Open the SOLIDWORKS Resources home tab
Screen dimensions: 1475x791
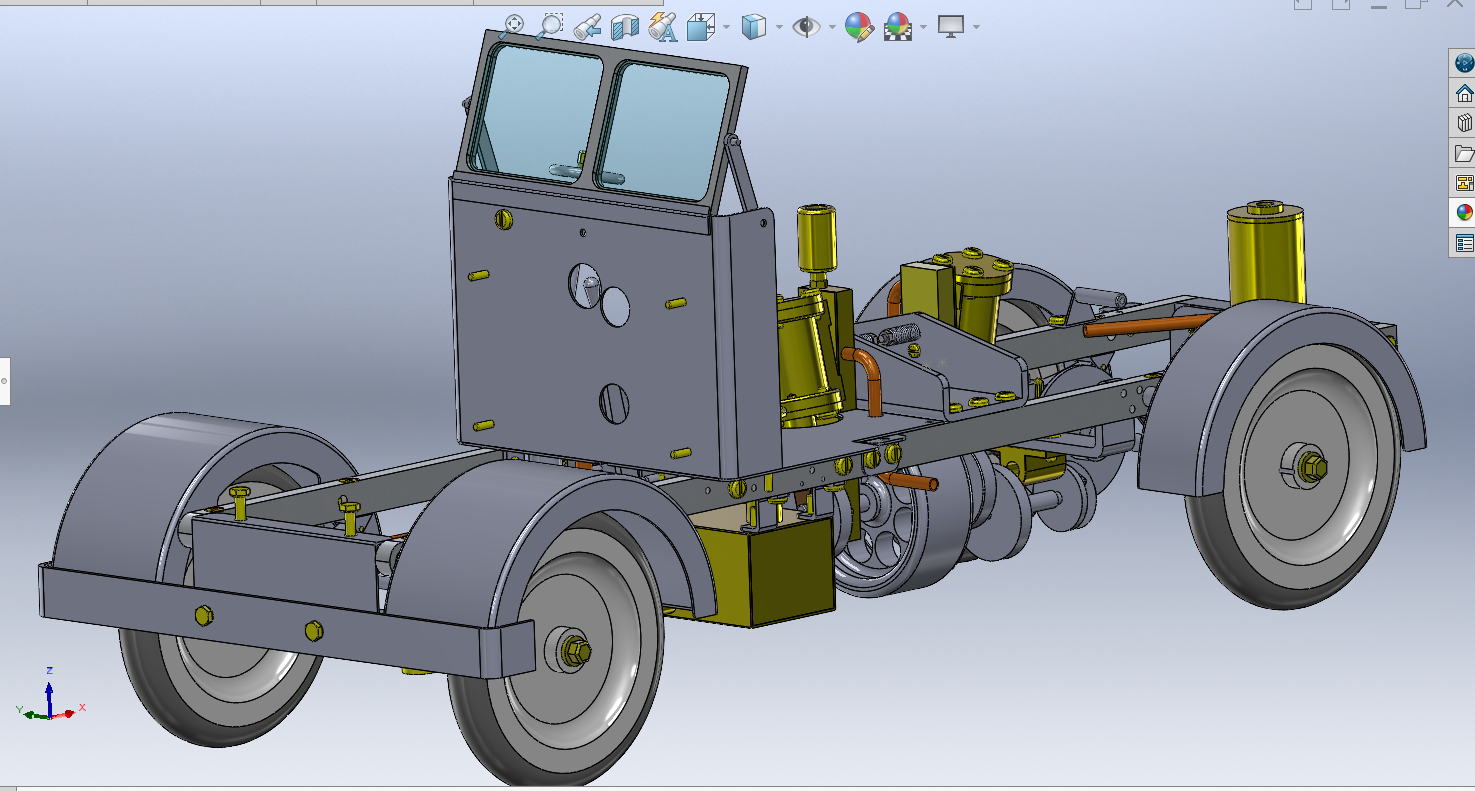click(x=1464, y=93)
